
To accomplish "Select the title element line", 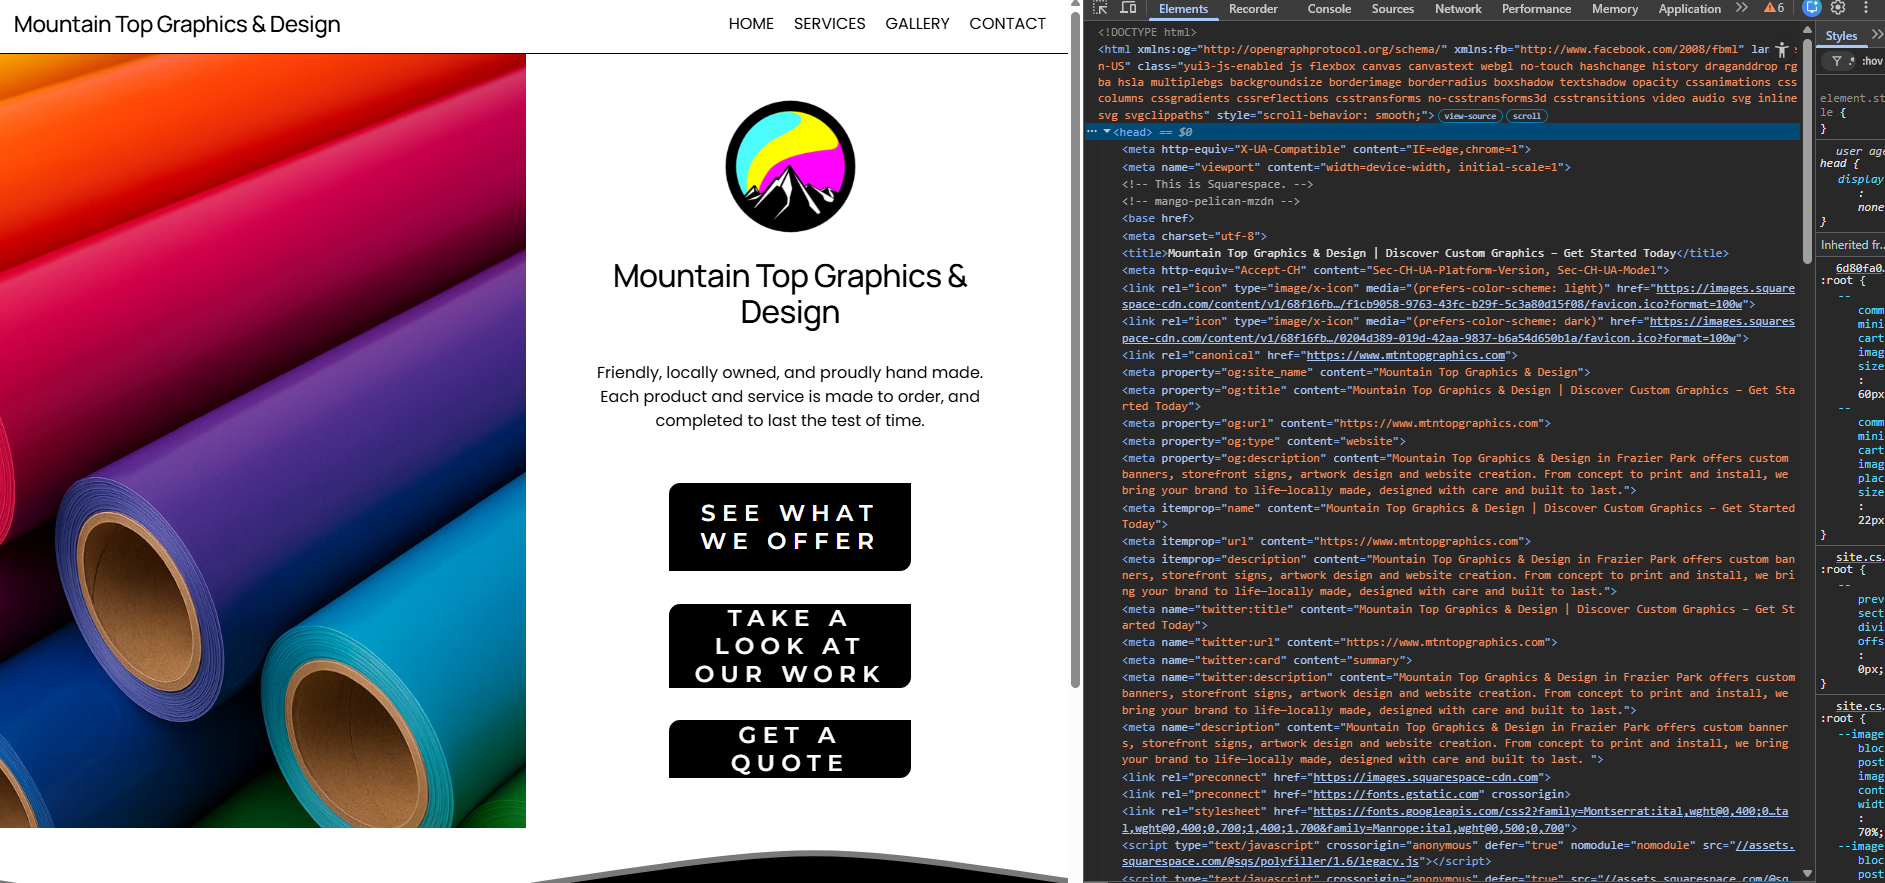I will click(x=1424, y=253).
